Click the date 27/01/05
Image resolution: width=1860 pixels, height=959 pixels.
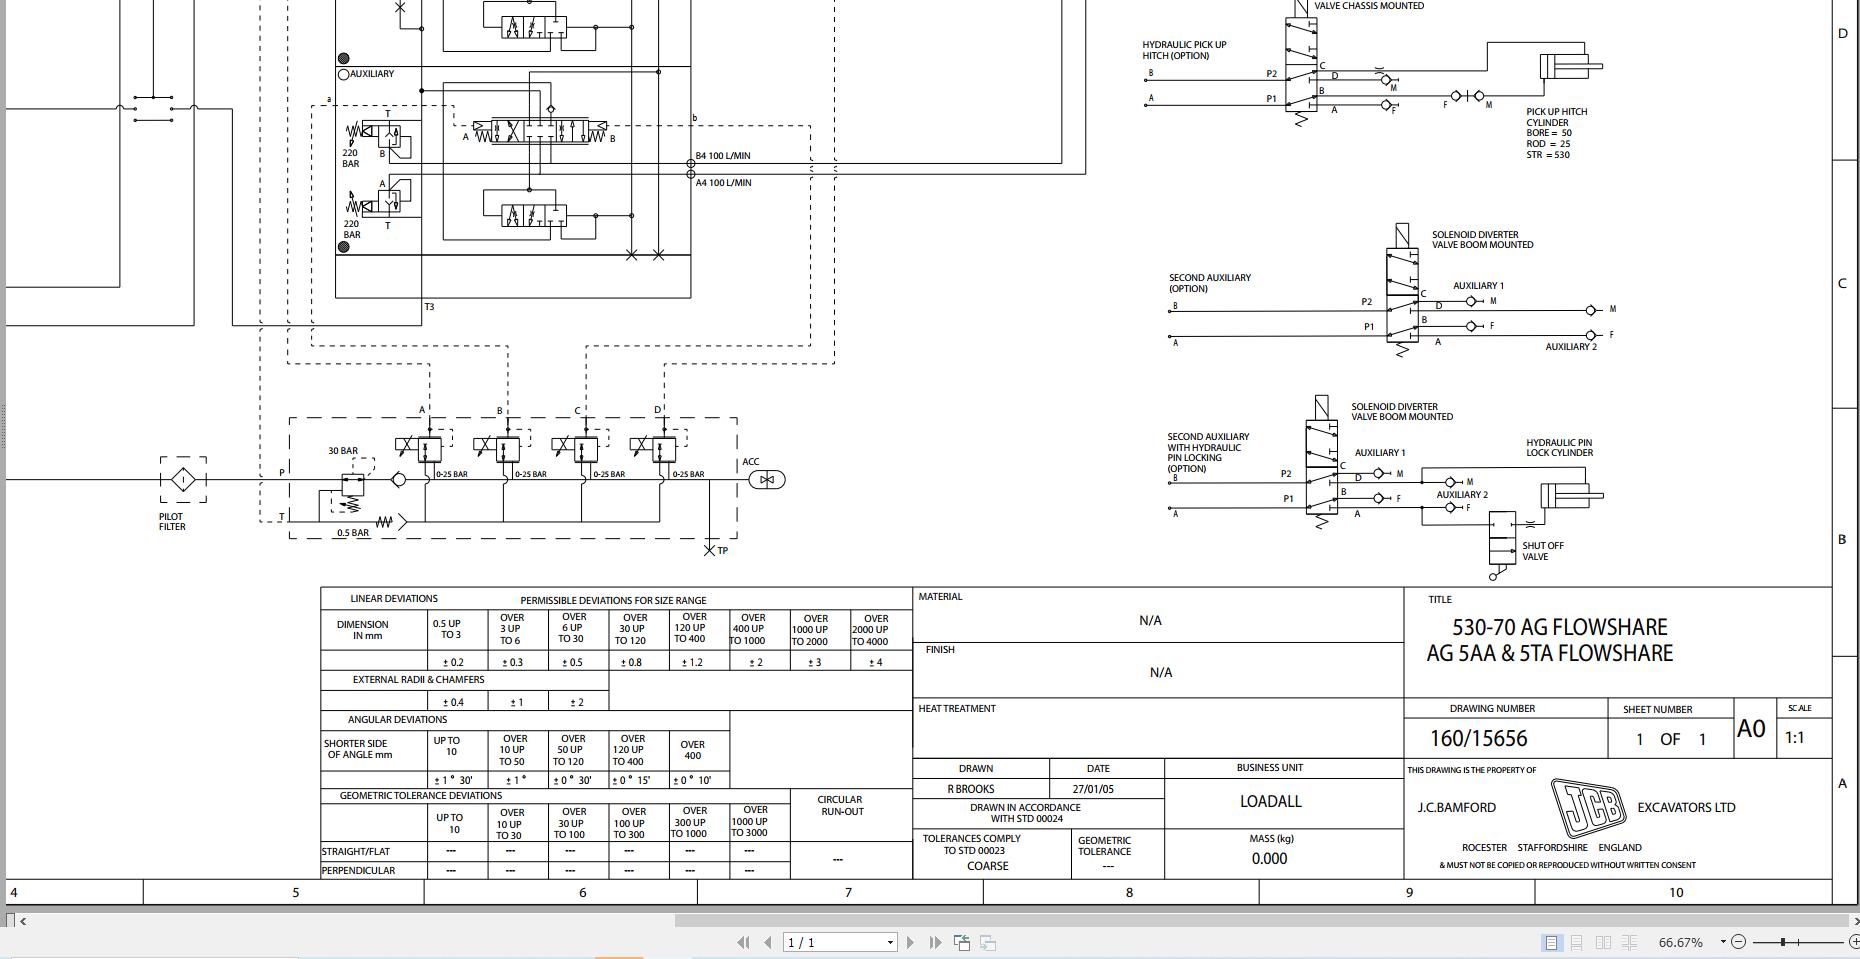pos(1093,789)
